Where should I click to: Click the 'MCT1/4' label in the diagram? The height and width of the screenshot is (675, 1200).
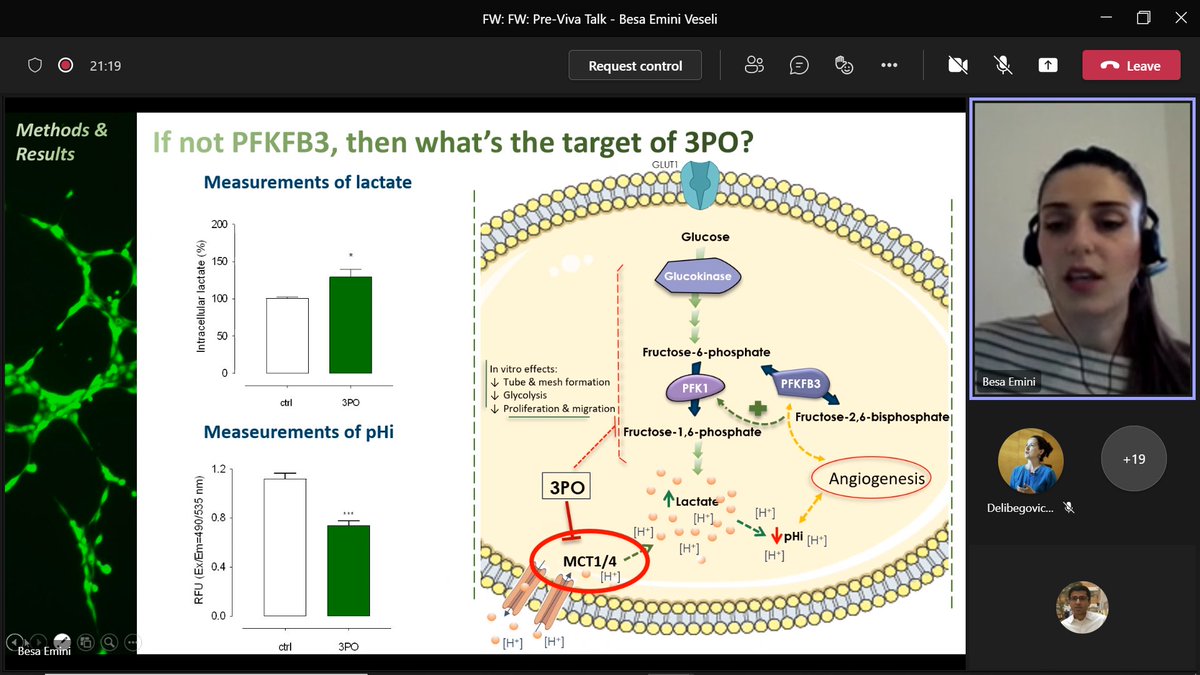pos(591,560)
